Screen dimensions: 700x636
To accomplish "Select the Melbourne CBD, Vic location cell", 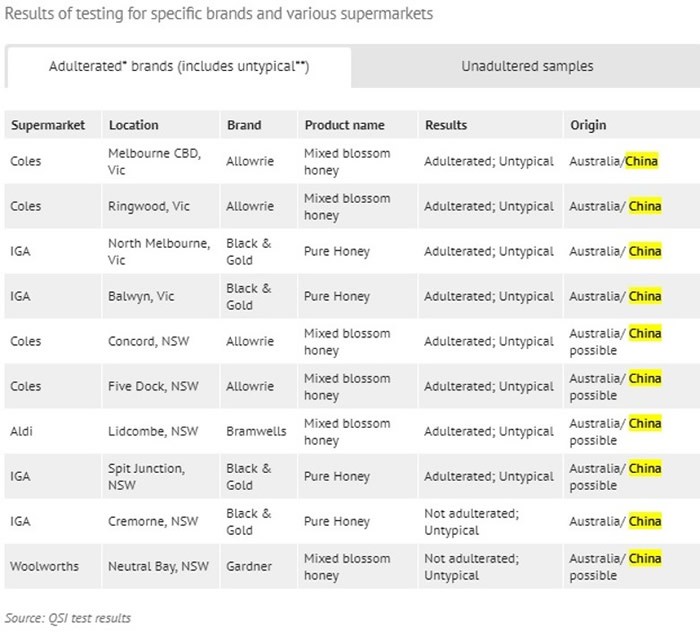I will coord(154,161).
